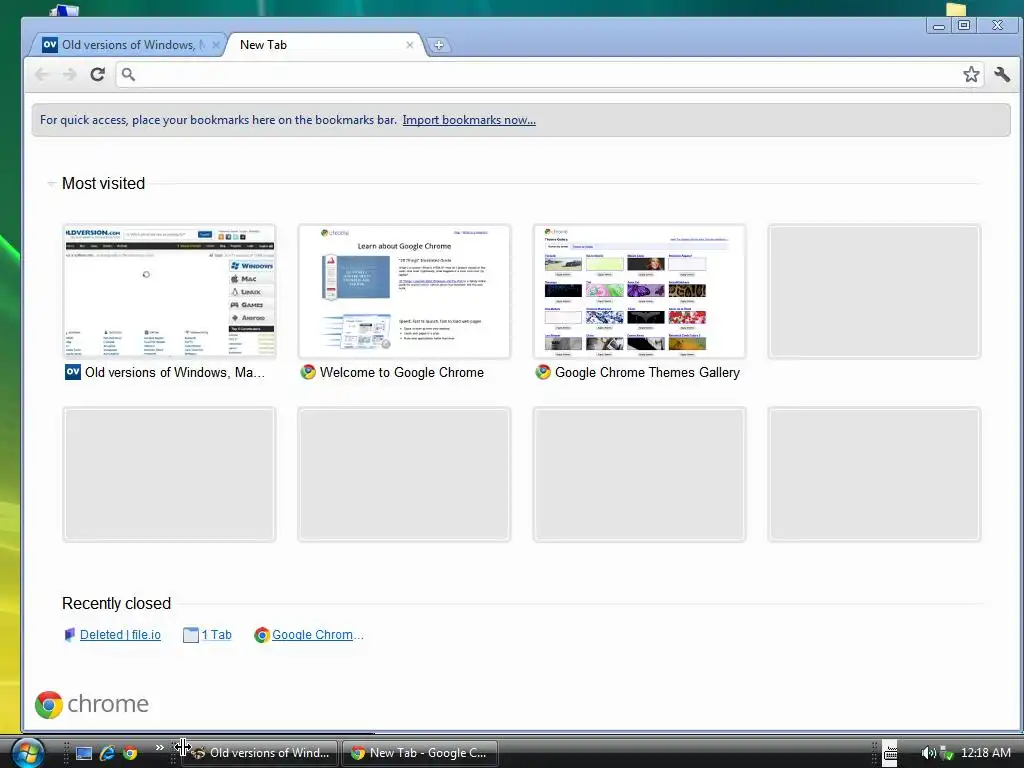Reopen the recently closed Google Chrom... link

(x=318, y=635)
